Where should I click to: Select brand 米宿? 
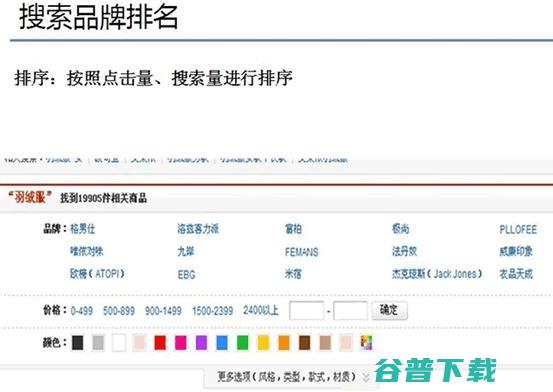(x=293, y=274)
